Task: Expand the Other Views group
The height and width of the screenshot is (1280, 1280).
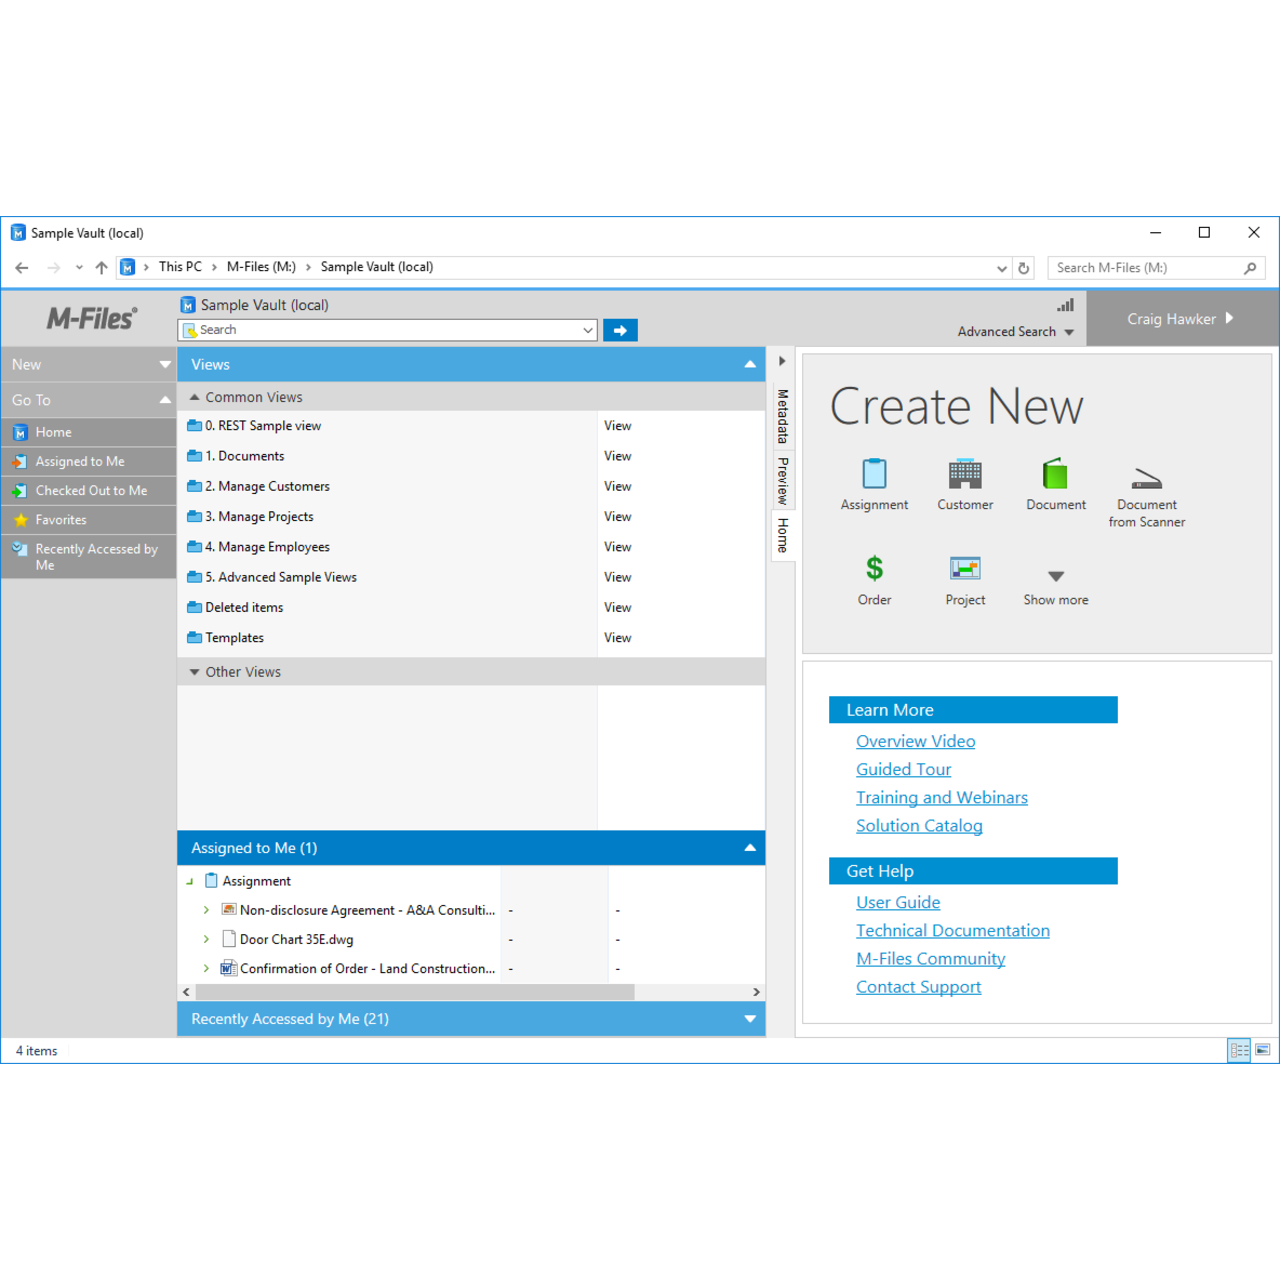Action: (x=194, y=672)
